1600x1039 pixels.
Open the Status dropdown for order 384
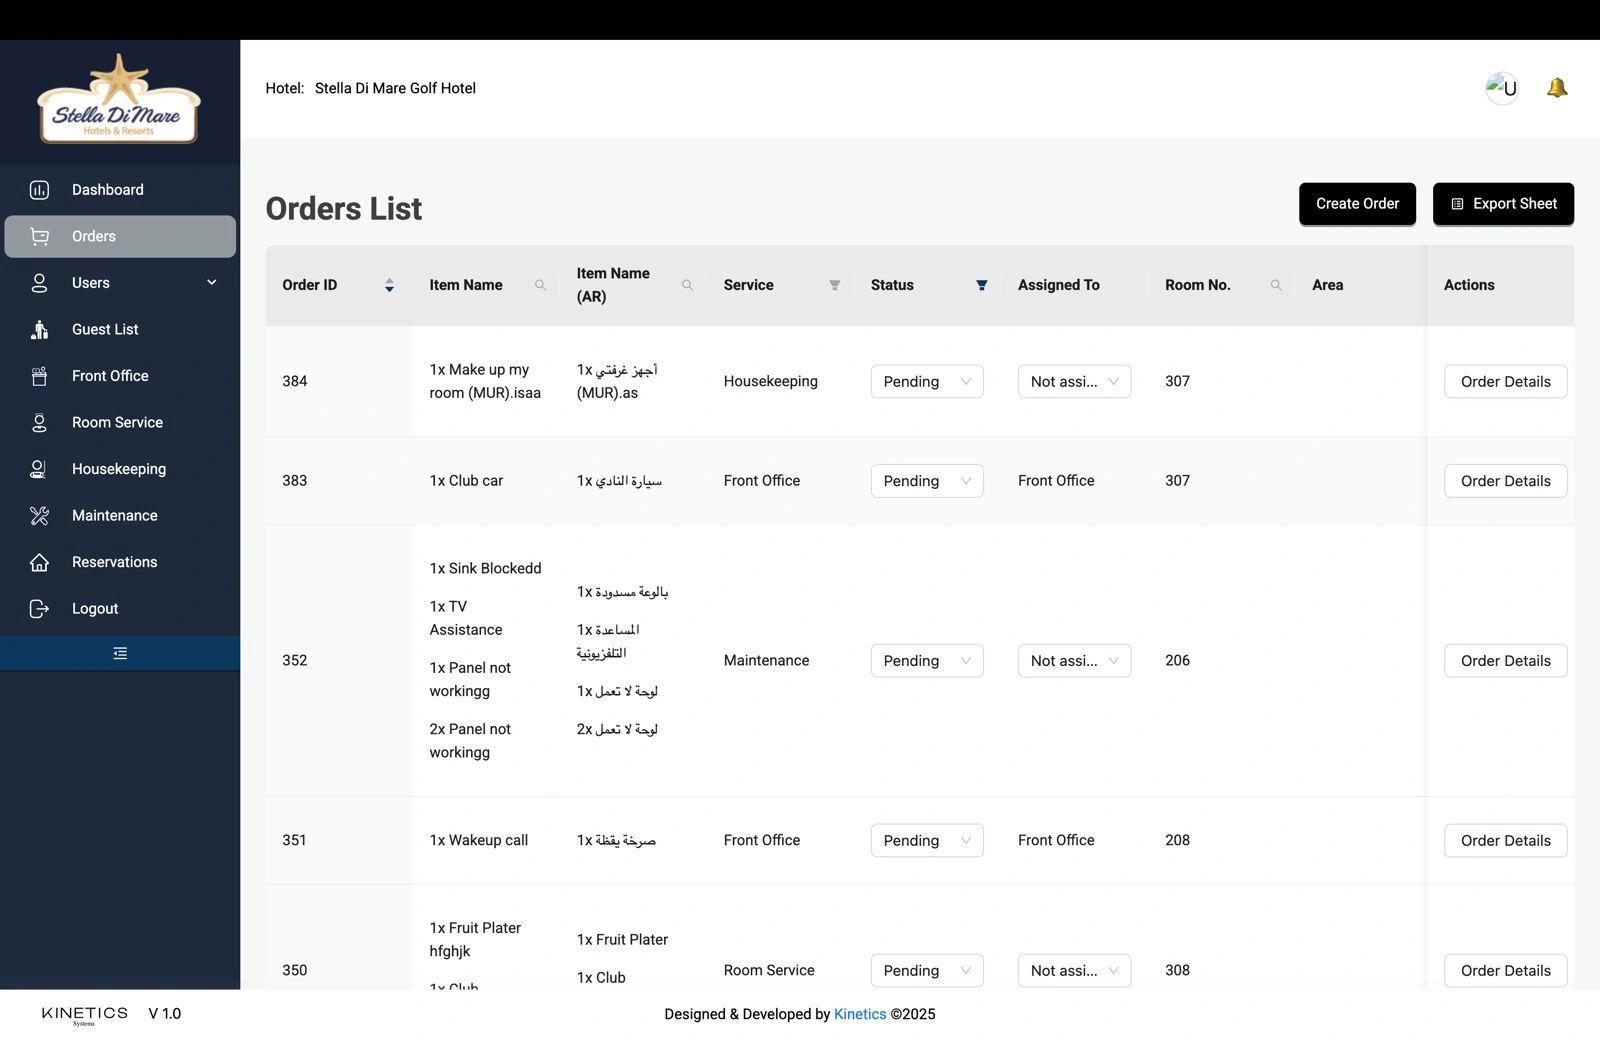pos(926,381)
